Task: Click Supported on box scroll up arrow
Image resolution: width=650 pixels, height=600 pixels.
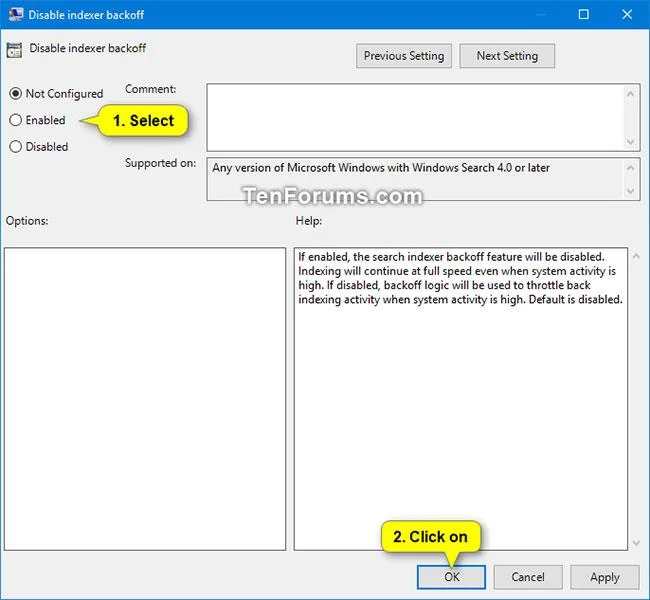Action: (631, 168)
